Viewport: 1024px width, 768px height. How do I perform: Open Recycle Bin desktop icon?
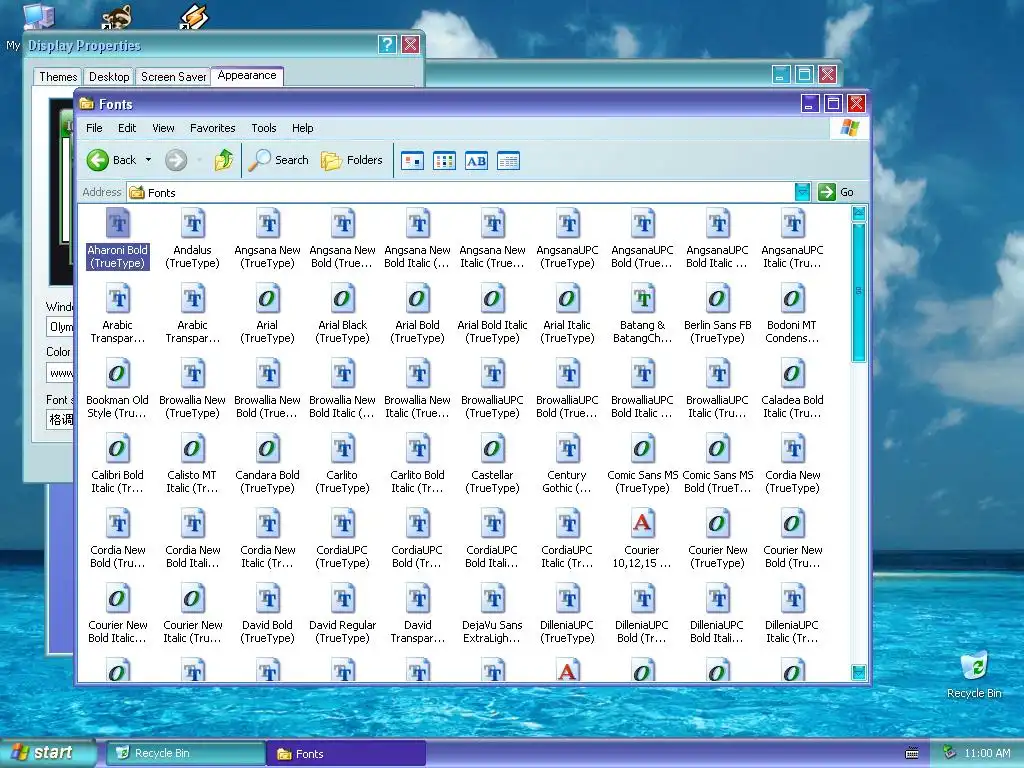(974, 675)
